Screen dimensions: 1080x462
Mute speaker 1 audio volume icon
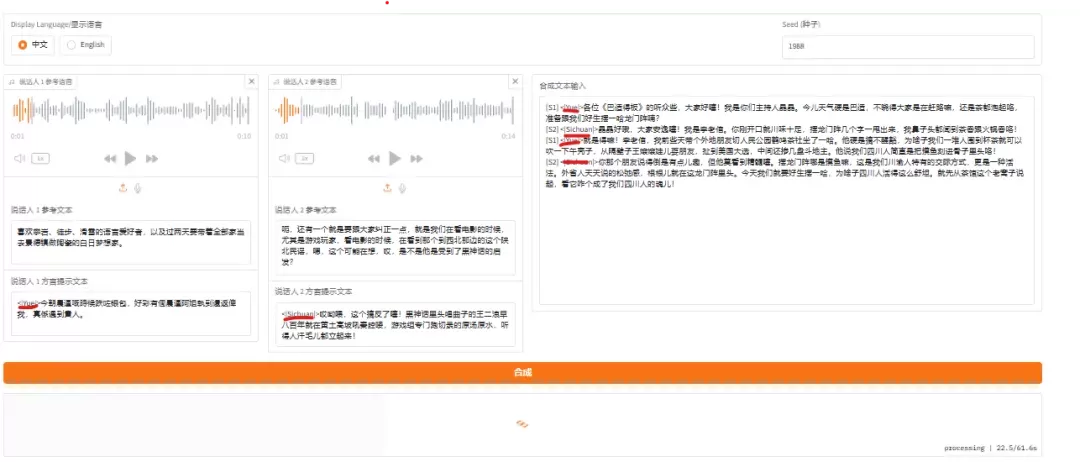click(x=20, y=158)
